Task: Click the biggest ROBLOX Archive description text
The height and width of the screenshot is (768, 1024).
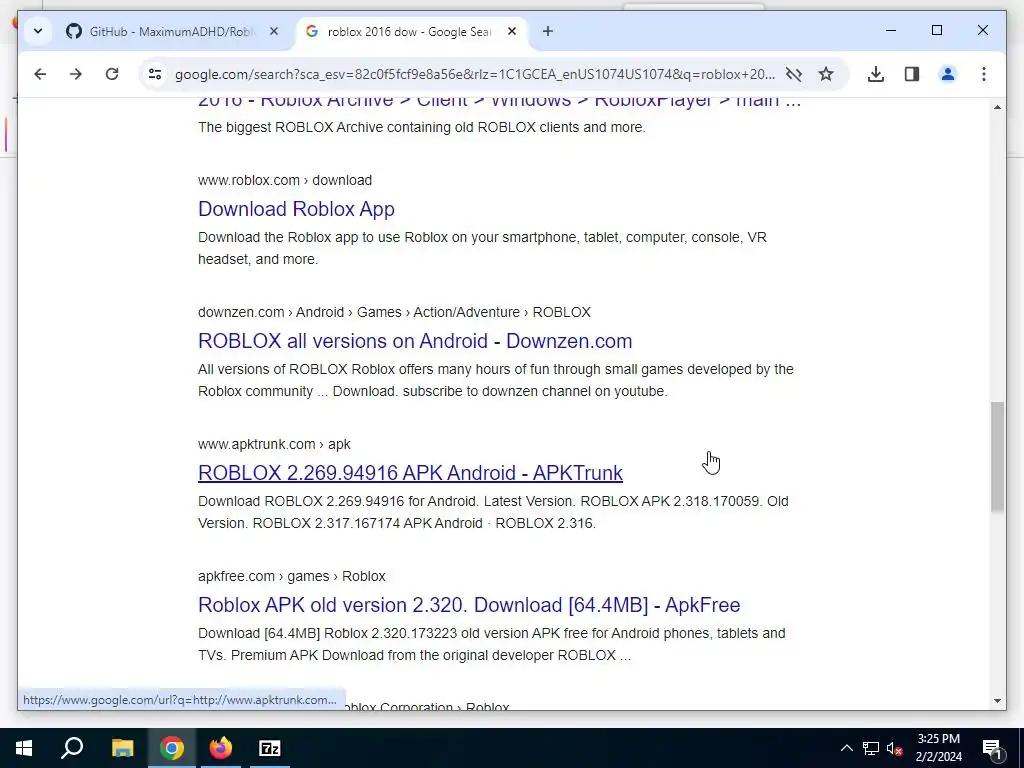Action: coord(421,127)
